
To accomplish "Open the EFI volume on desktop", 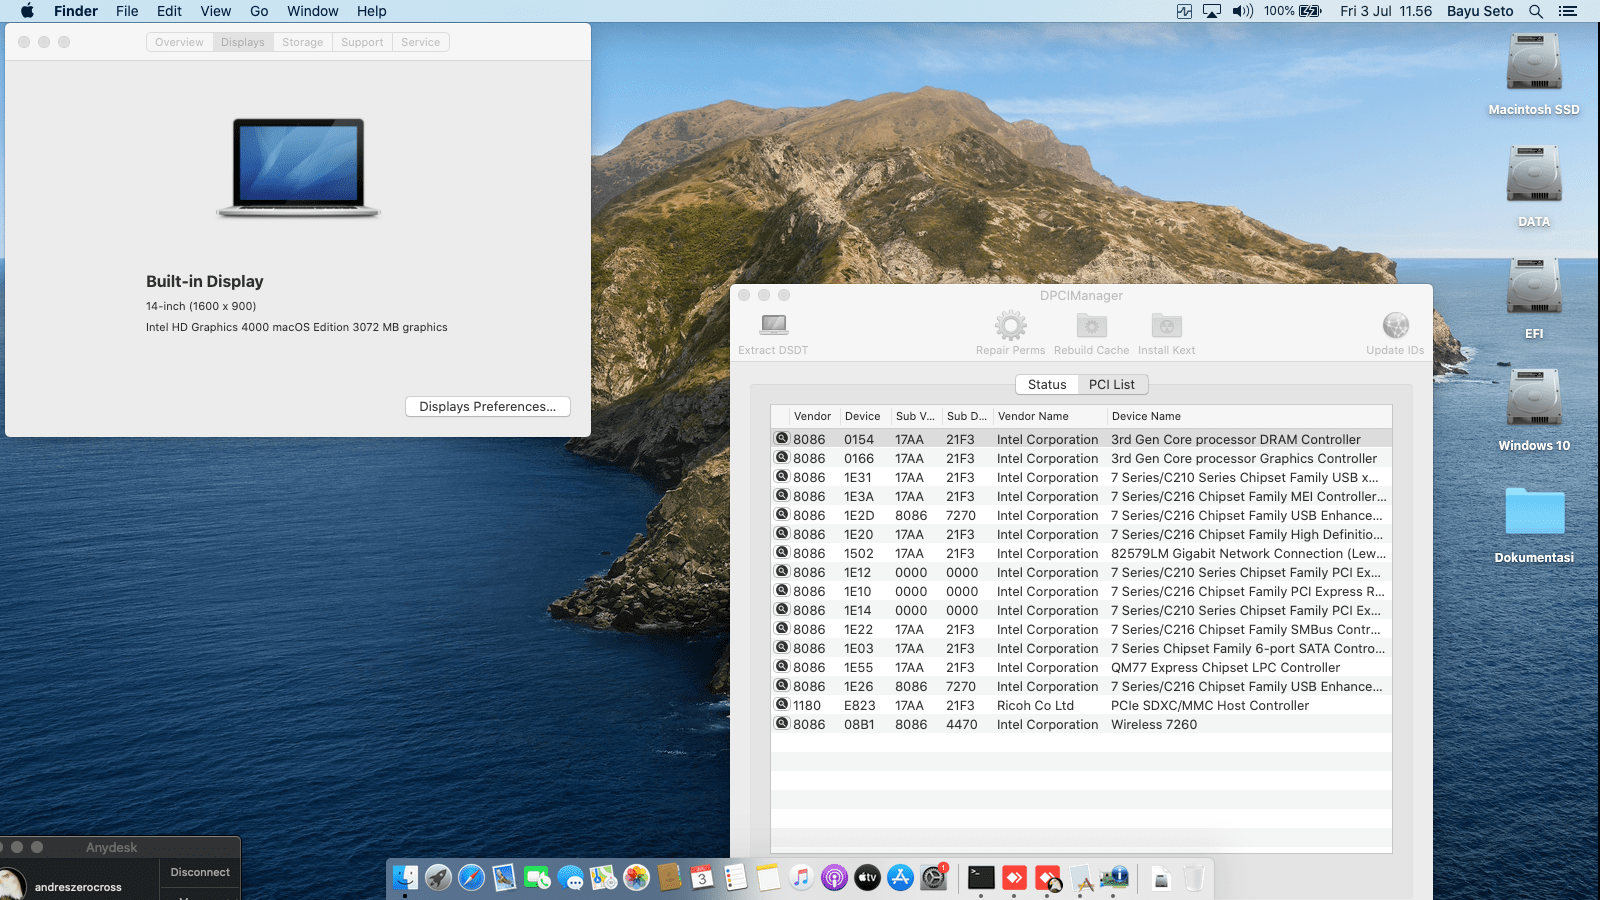I will coord(1533,287).
